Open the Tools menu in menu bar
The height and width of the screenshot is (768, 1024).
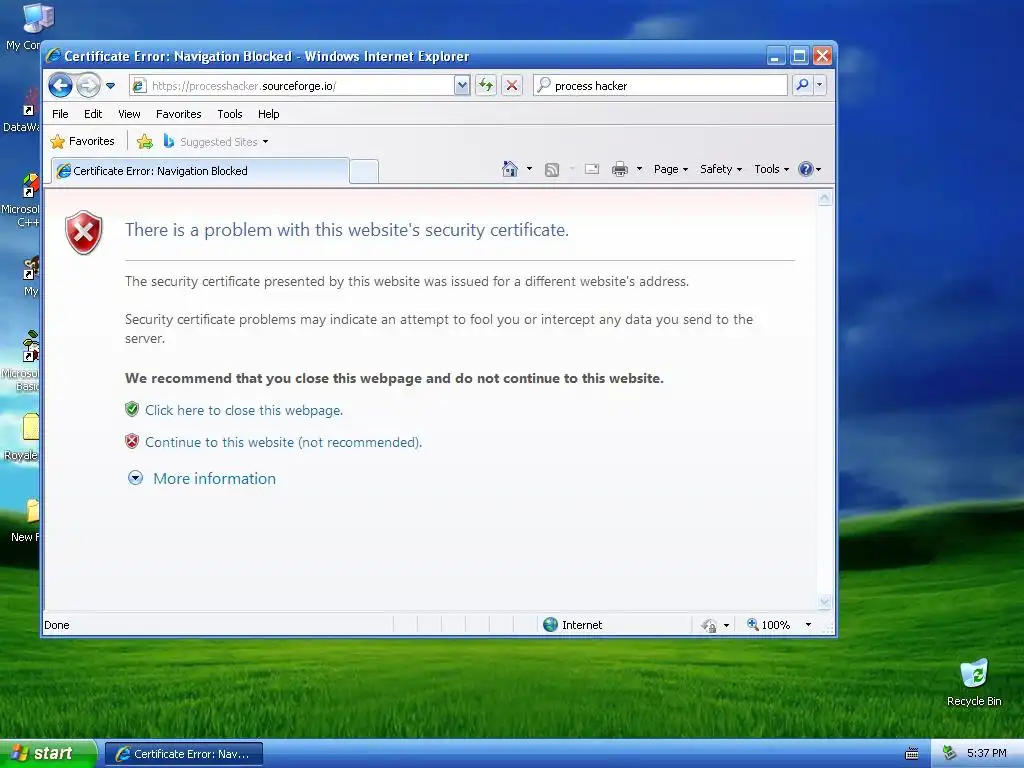[230, 114]
